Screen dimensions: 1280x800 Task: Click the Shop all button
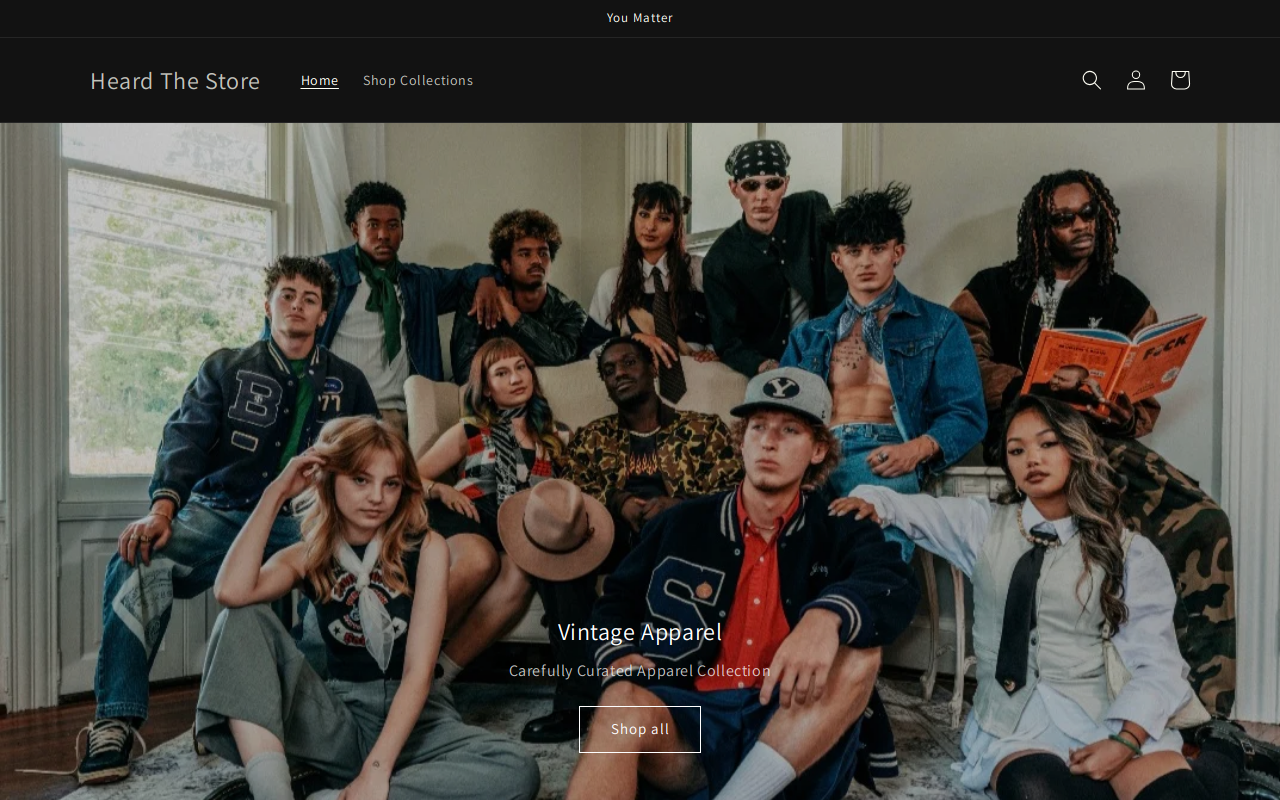coord(640,729)
